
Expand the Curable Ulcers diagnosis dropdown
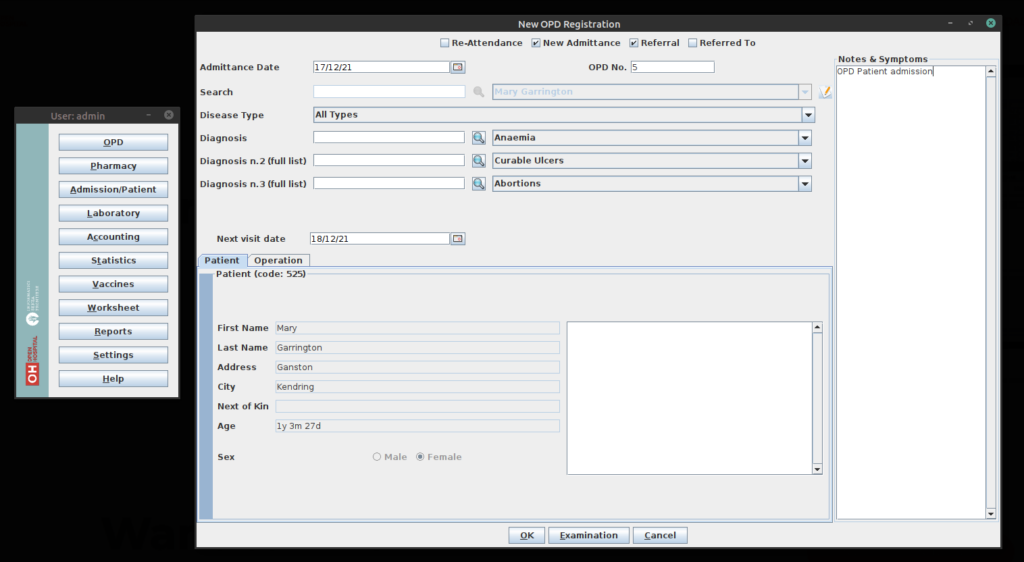804,160
